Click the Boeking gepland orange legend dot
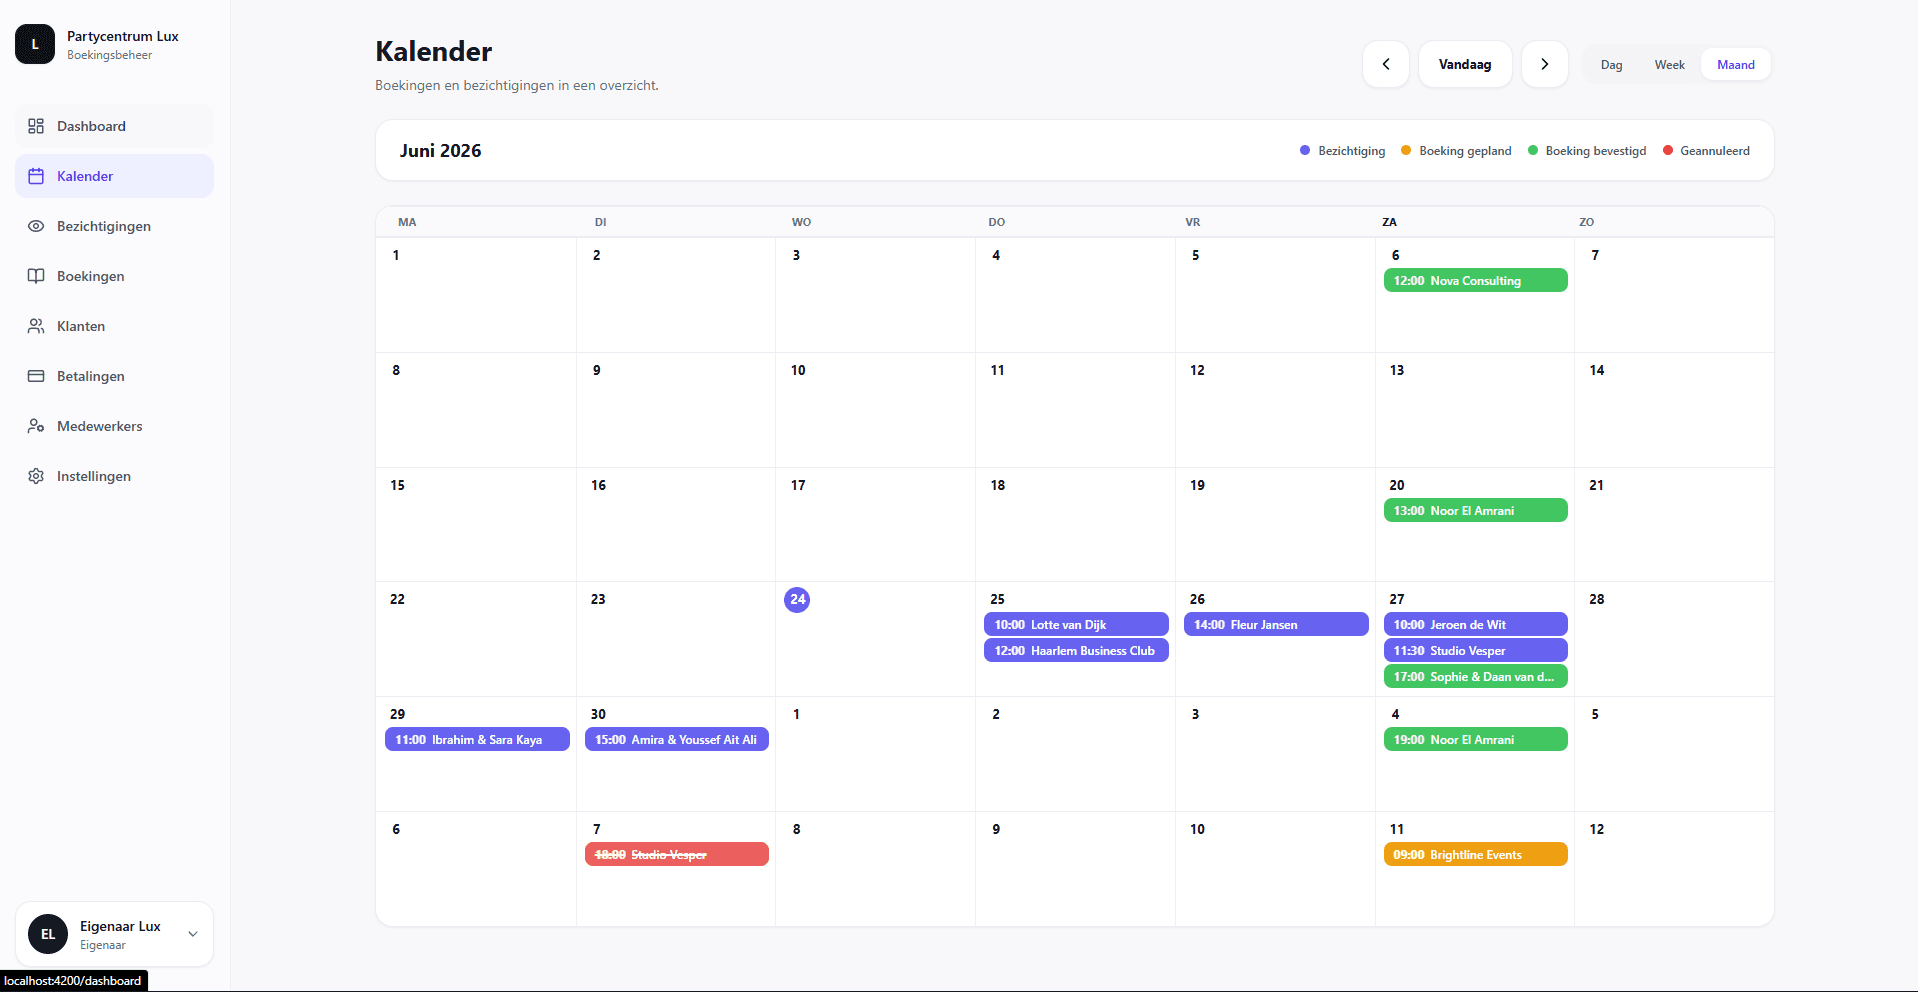 1406,150
